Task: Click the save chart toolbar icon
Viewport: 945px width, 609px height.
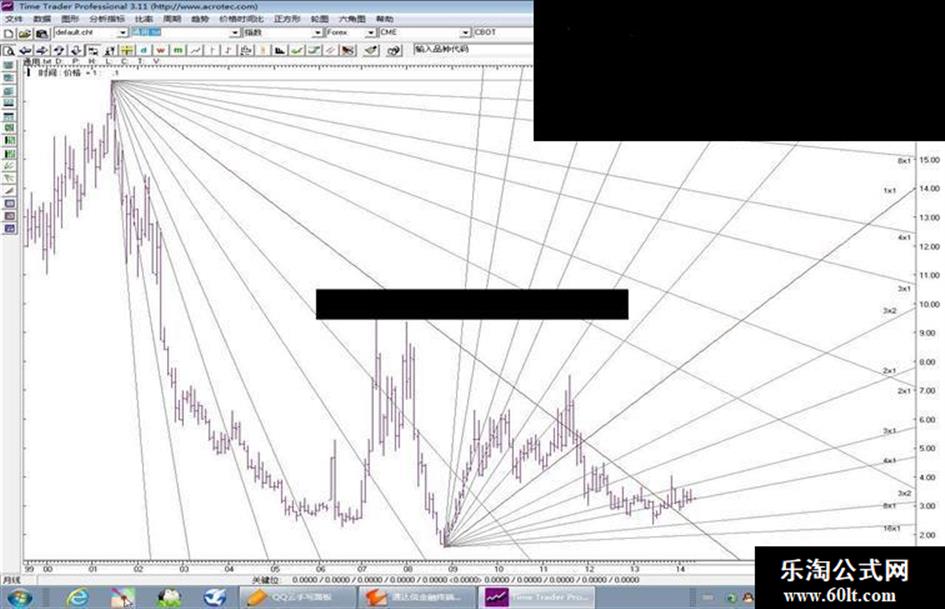Action: coord(42,33)
